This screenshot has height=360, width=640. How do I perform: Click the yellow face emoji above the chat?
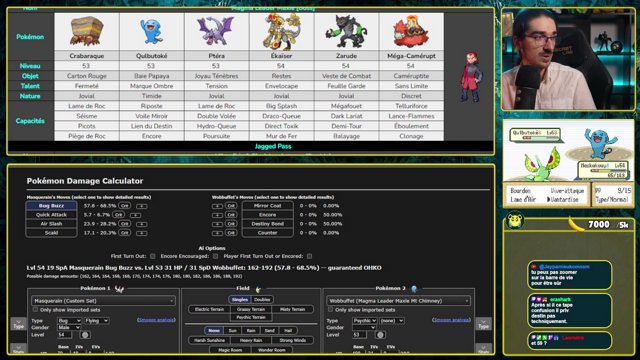click(x=515, y=220)
